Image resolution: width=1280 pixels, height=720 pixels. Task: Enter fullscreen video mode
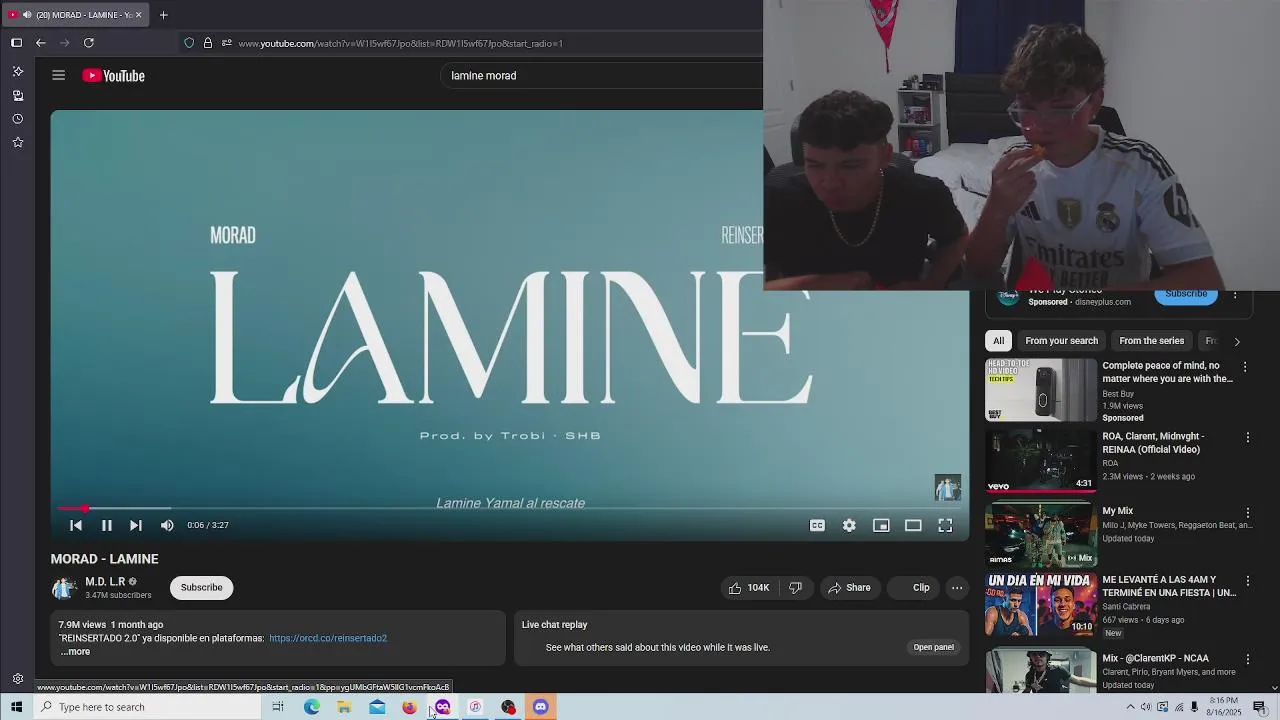point(945,525)
